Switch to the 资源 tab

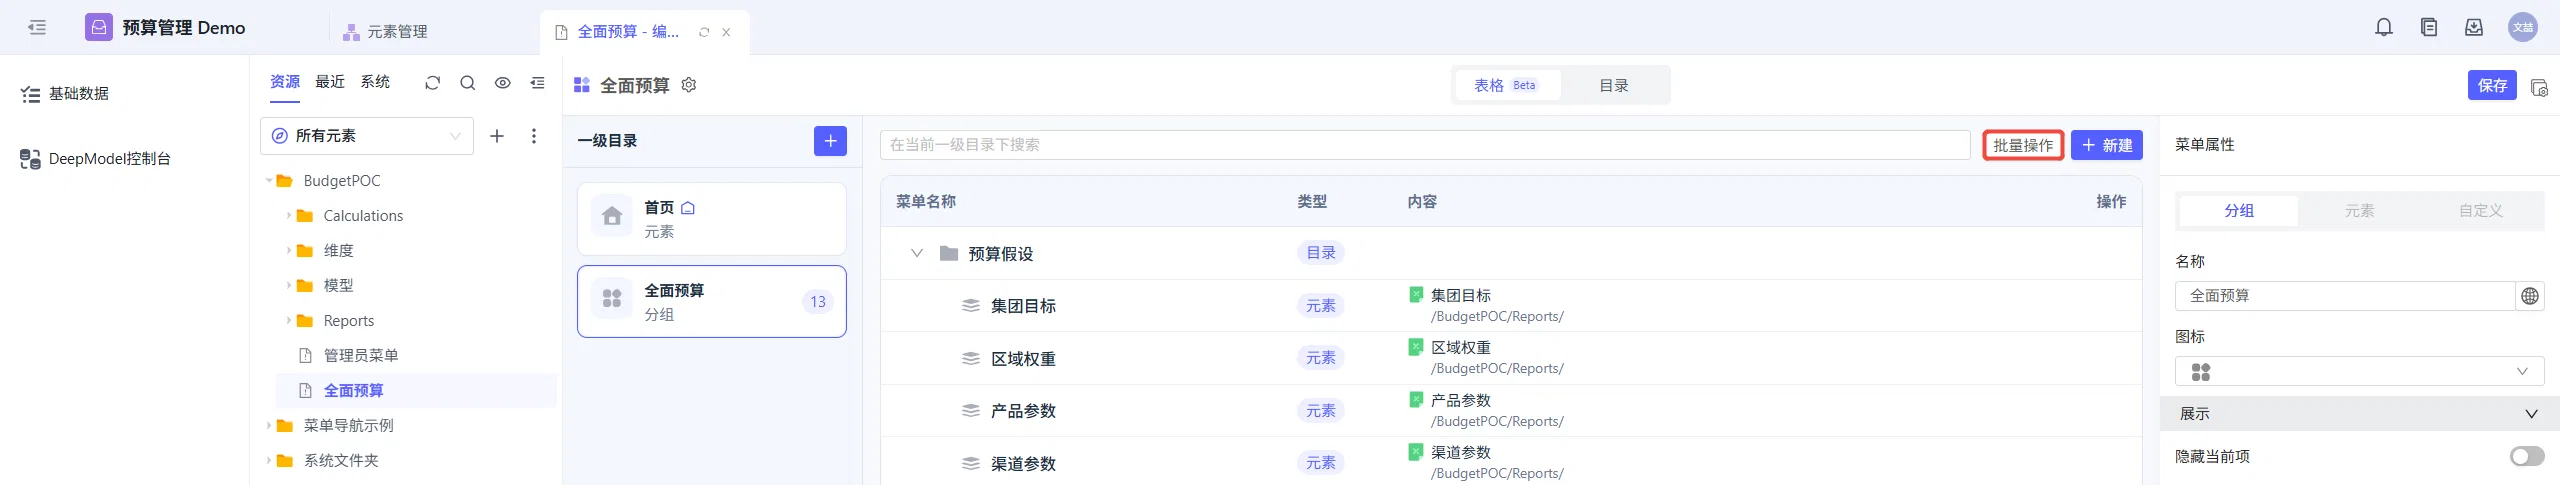pos(285,82)
